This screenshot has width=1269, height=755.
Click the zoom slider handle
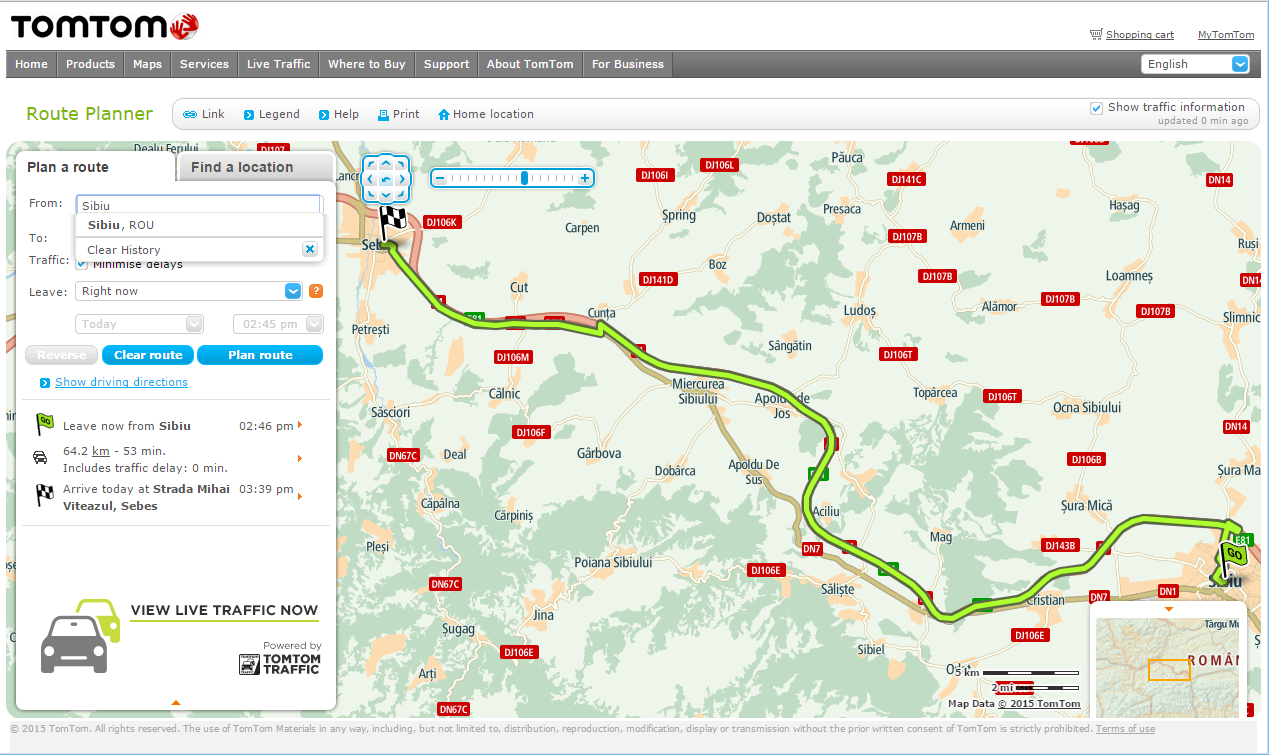click(x=524, y=178)
